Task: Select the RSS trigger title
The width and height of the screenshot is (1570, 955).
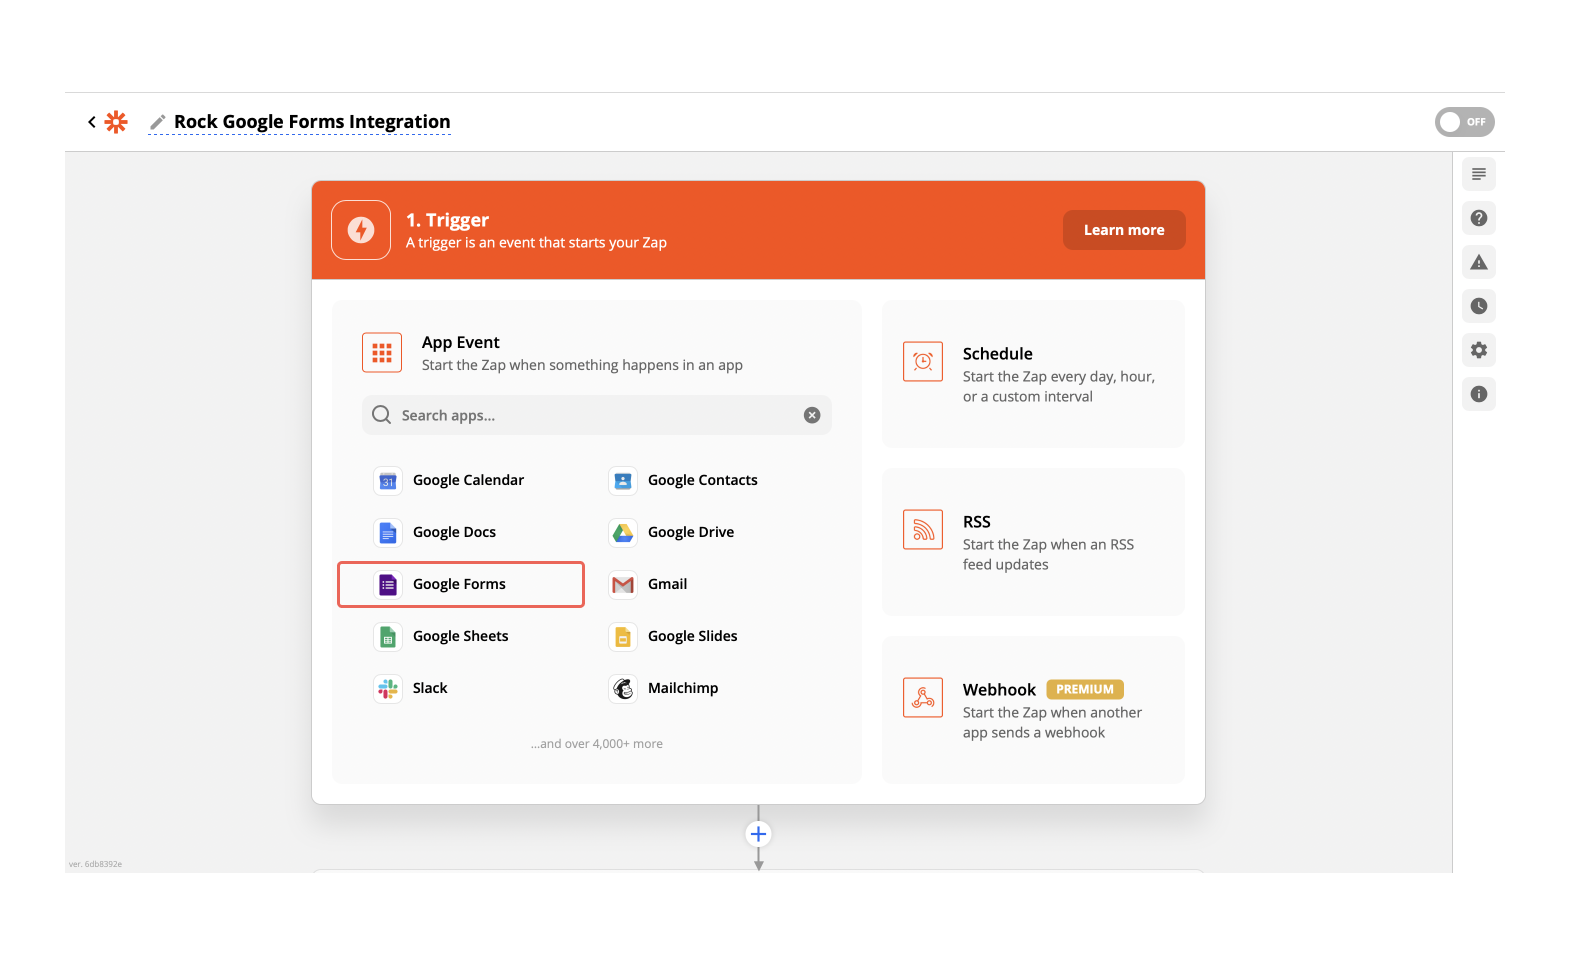Action: click(977, 522)
